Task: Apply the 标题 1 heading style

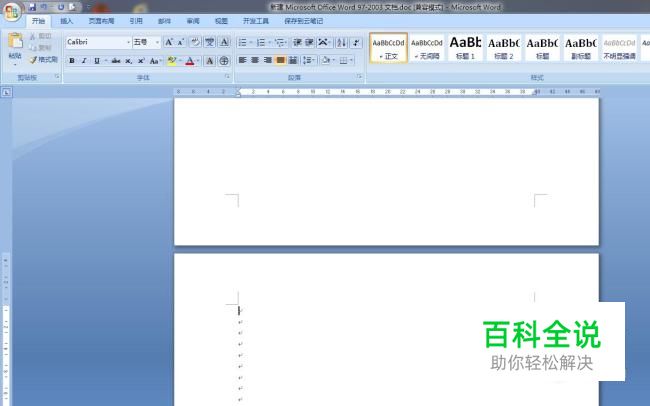Action: tap(465, 48)
